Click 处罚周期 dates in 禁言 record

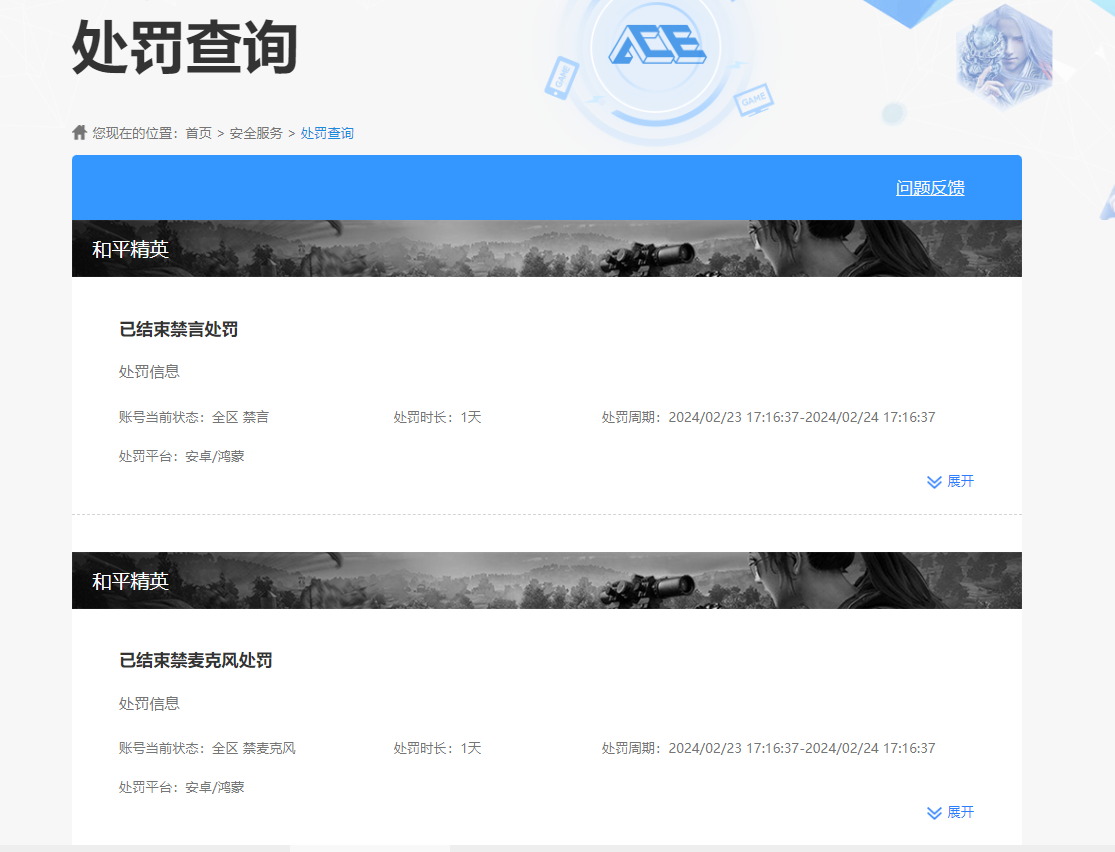coord(768,417)
